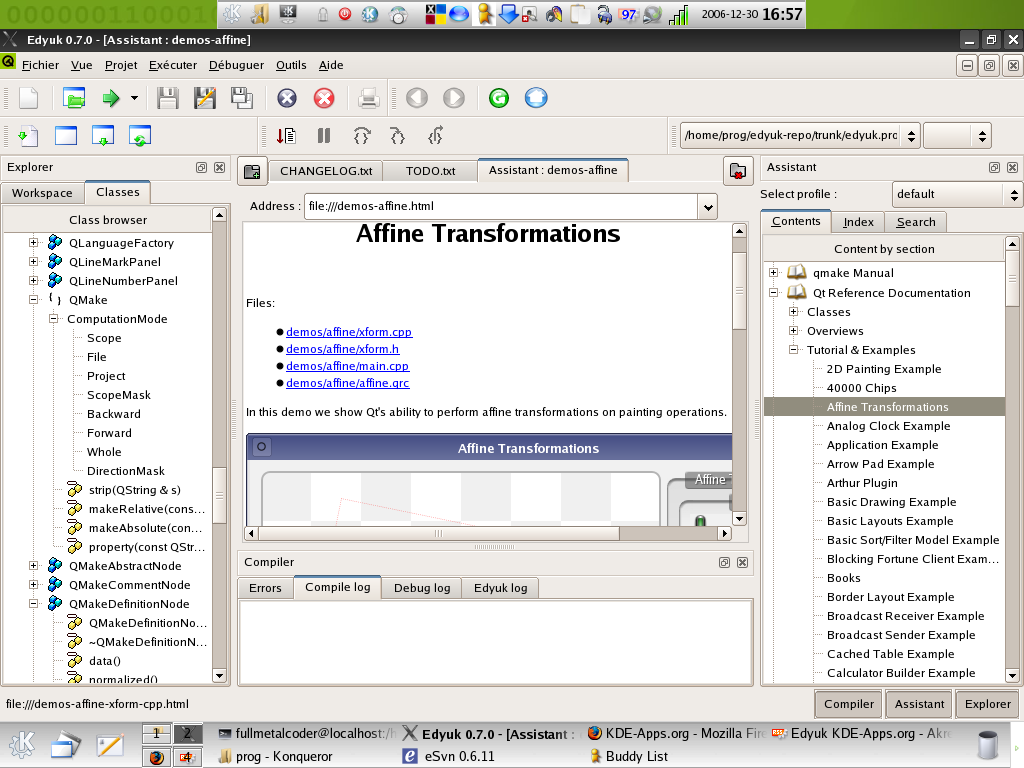Select Analog Clock Example in contents
1024x768 pixels.
(888, 426)
